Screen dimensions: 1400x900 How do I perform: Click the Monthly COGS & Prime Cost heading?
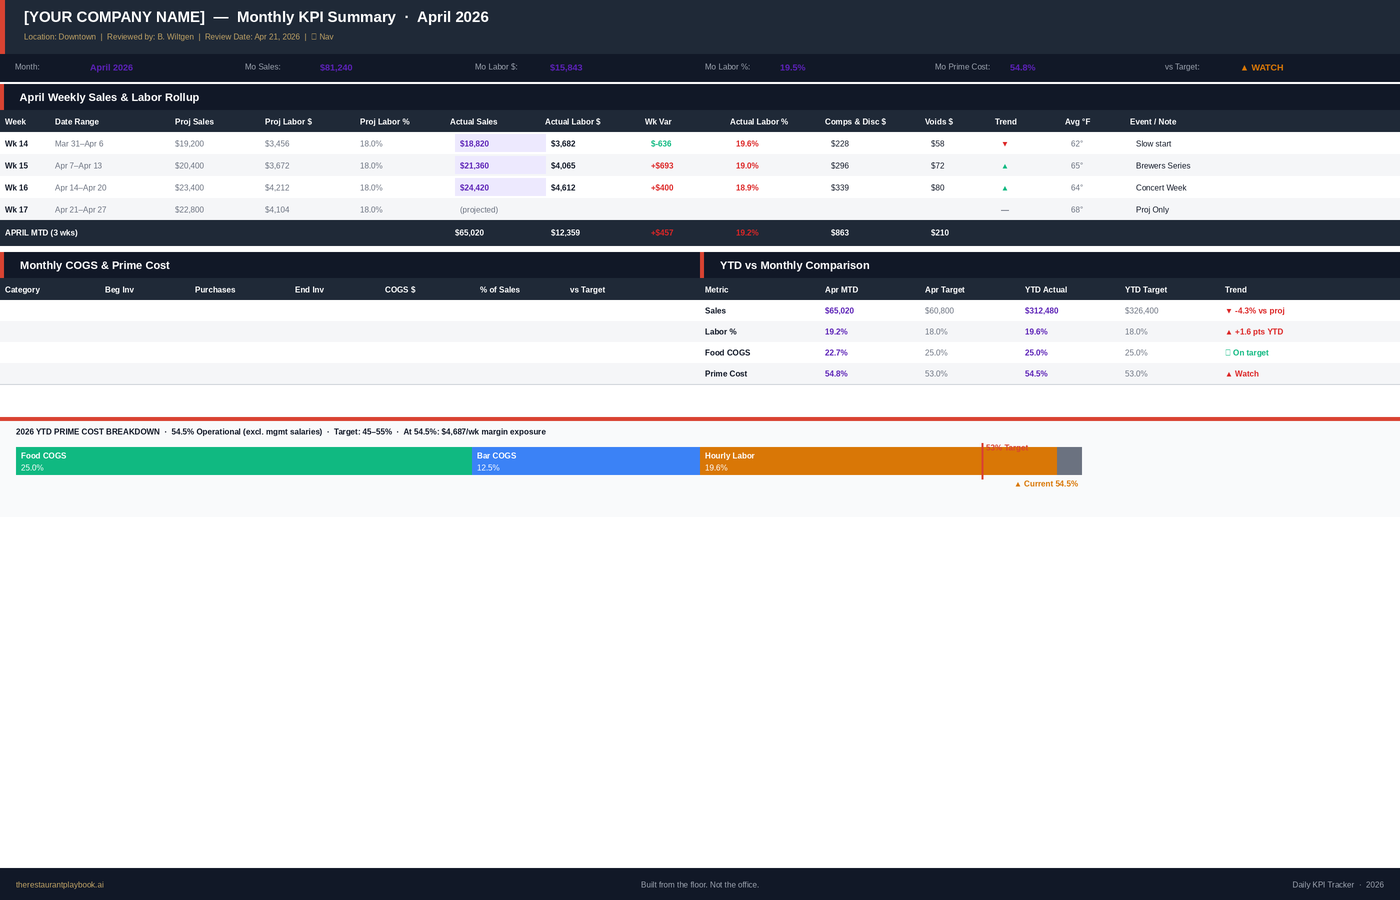95,265
